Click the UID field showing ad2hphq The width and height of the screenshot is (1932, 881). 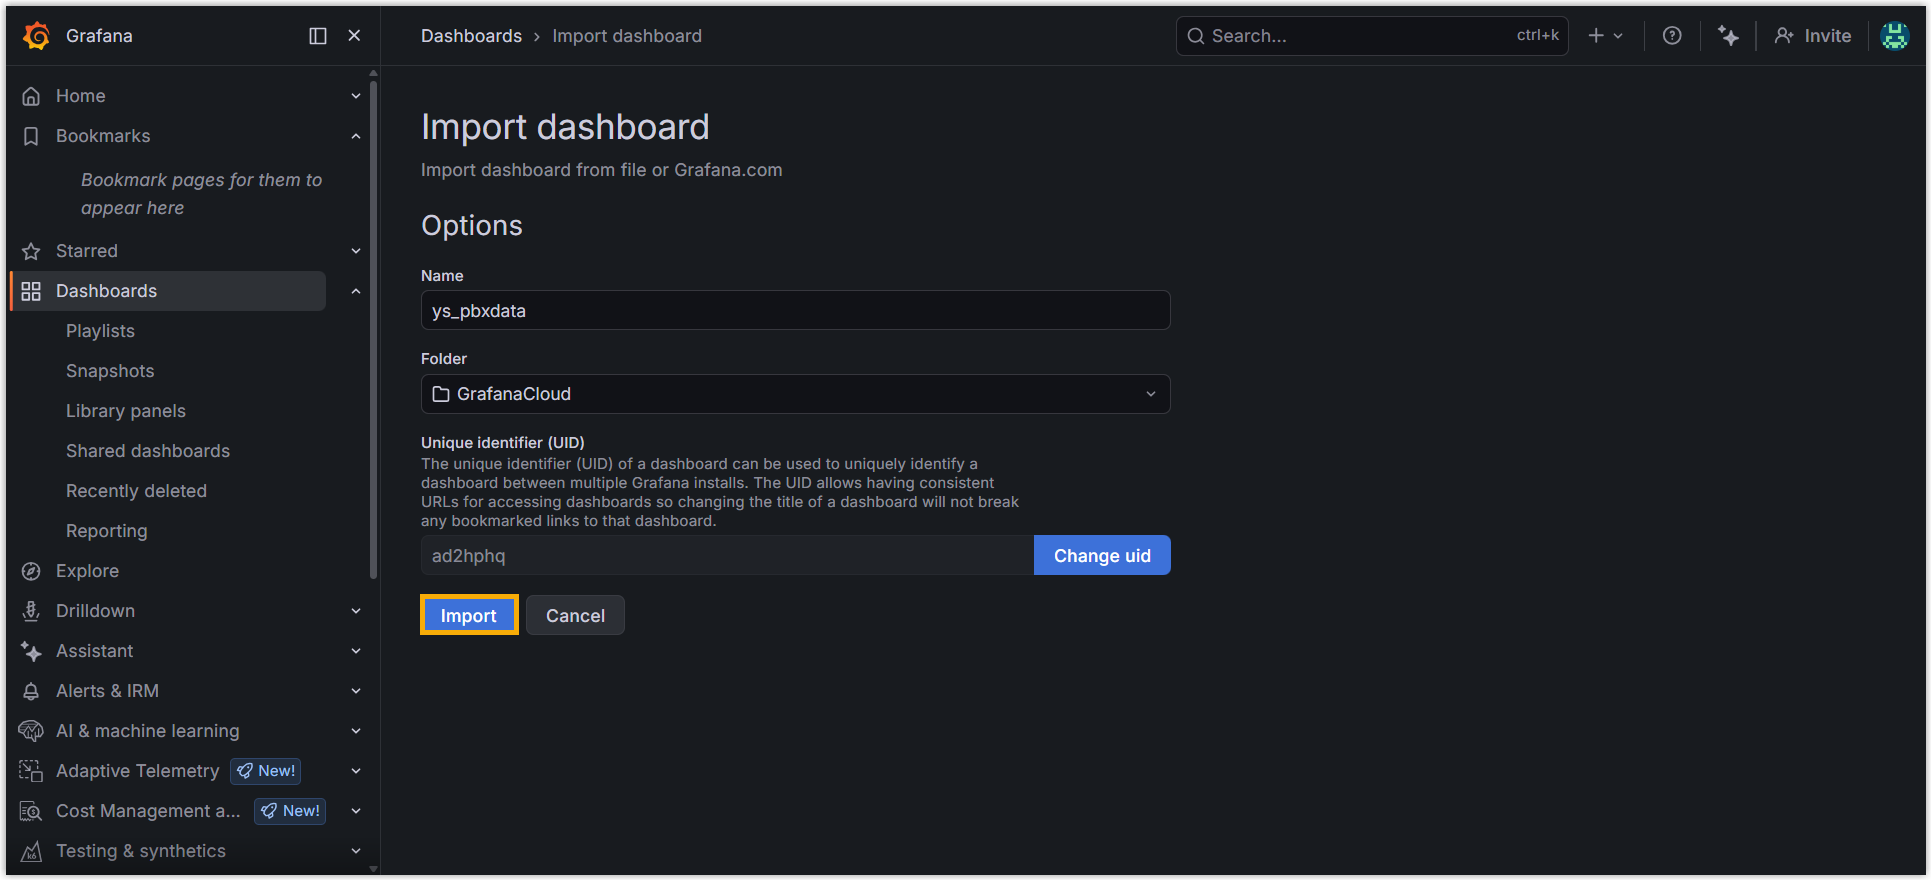click(727, 555)
